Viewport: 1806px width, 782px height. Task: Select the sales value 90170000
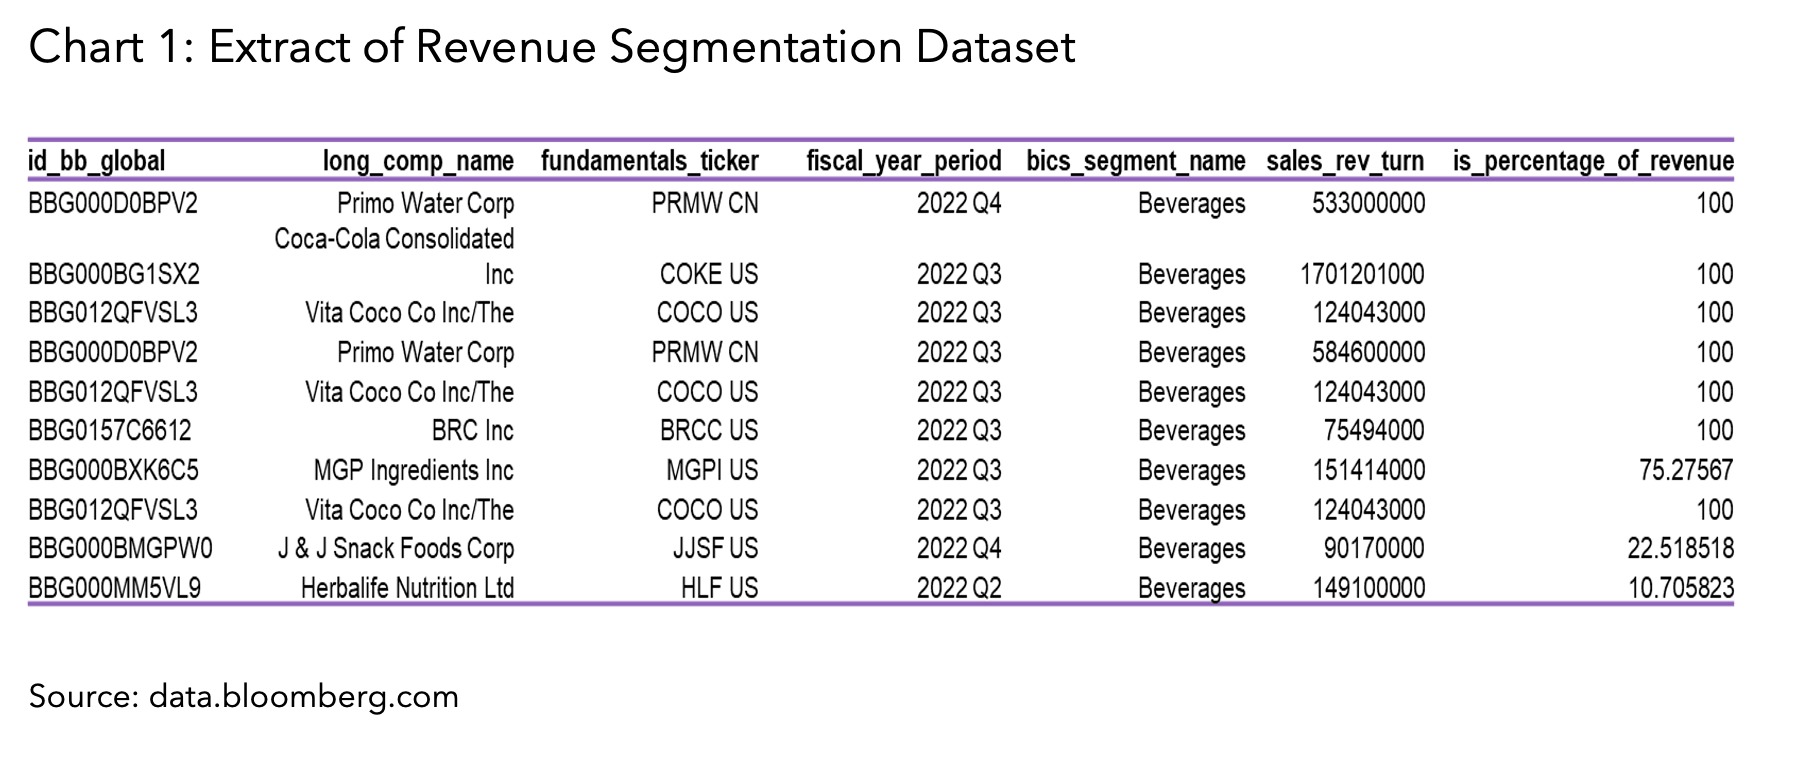pos(1375,549)
